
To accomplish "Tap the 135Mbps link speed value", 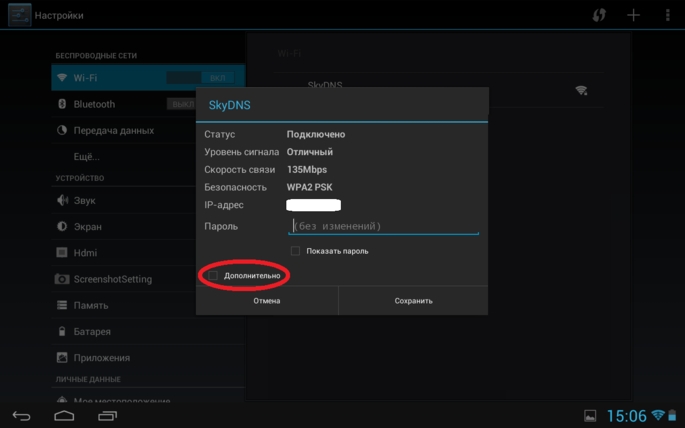I will pyautogui.click(x=307, y=169).
